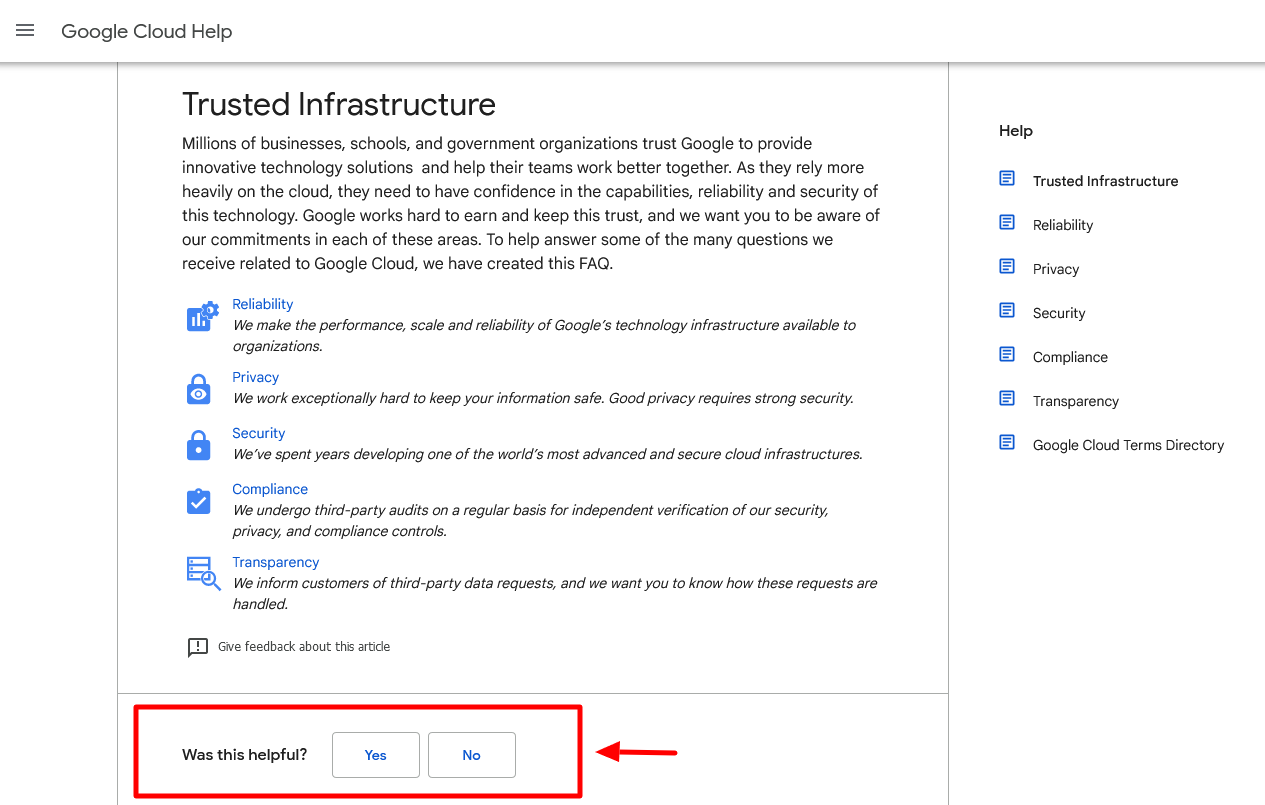Open the Reliability section link
Screen dimensions: 1265x805
click(x=262, y=303)
